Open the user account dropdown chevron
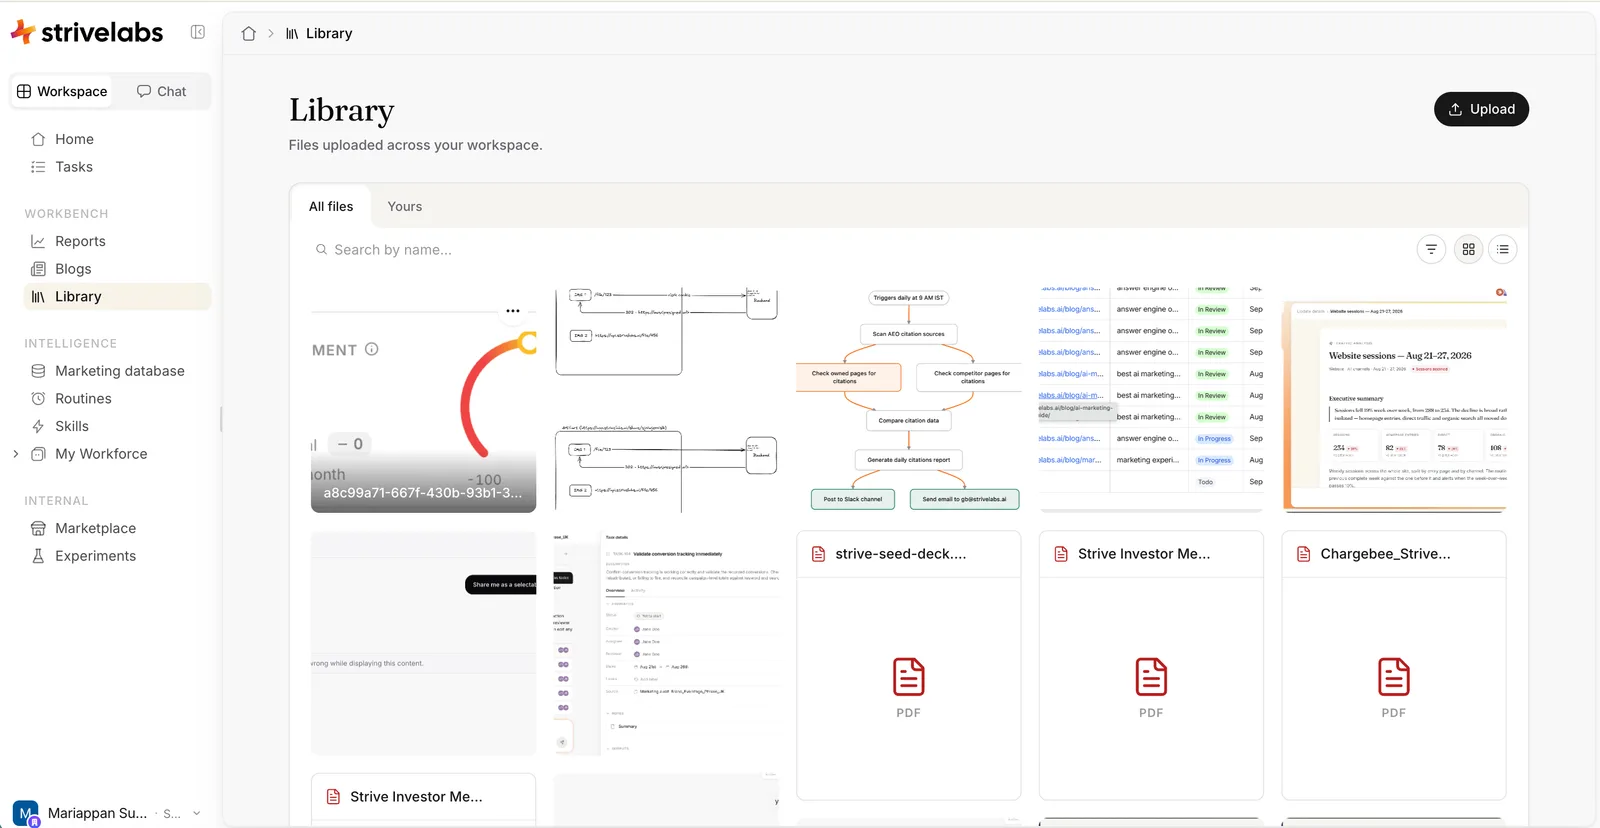Viewport: 1600px width, 828px height. pyautogui.click(x=197, y=813)
